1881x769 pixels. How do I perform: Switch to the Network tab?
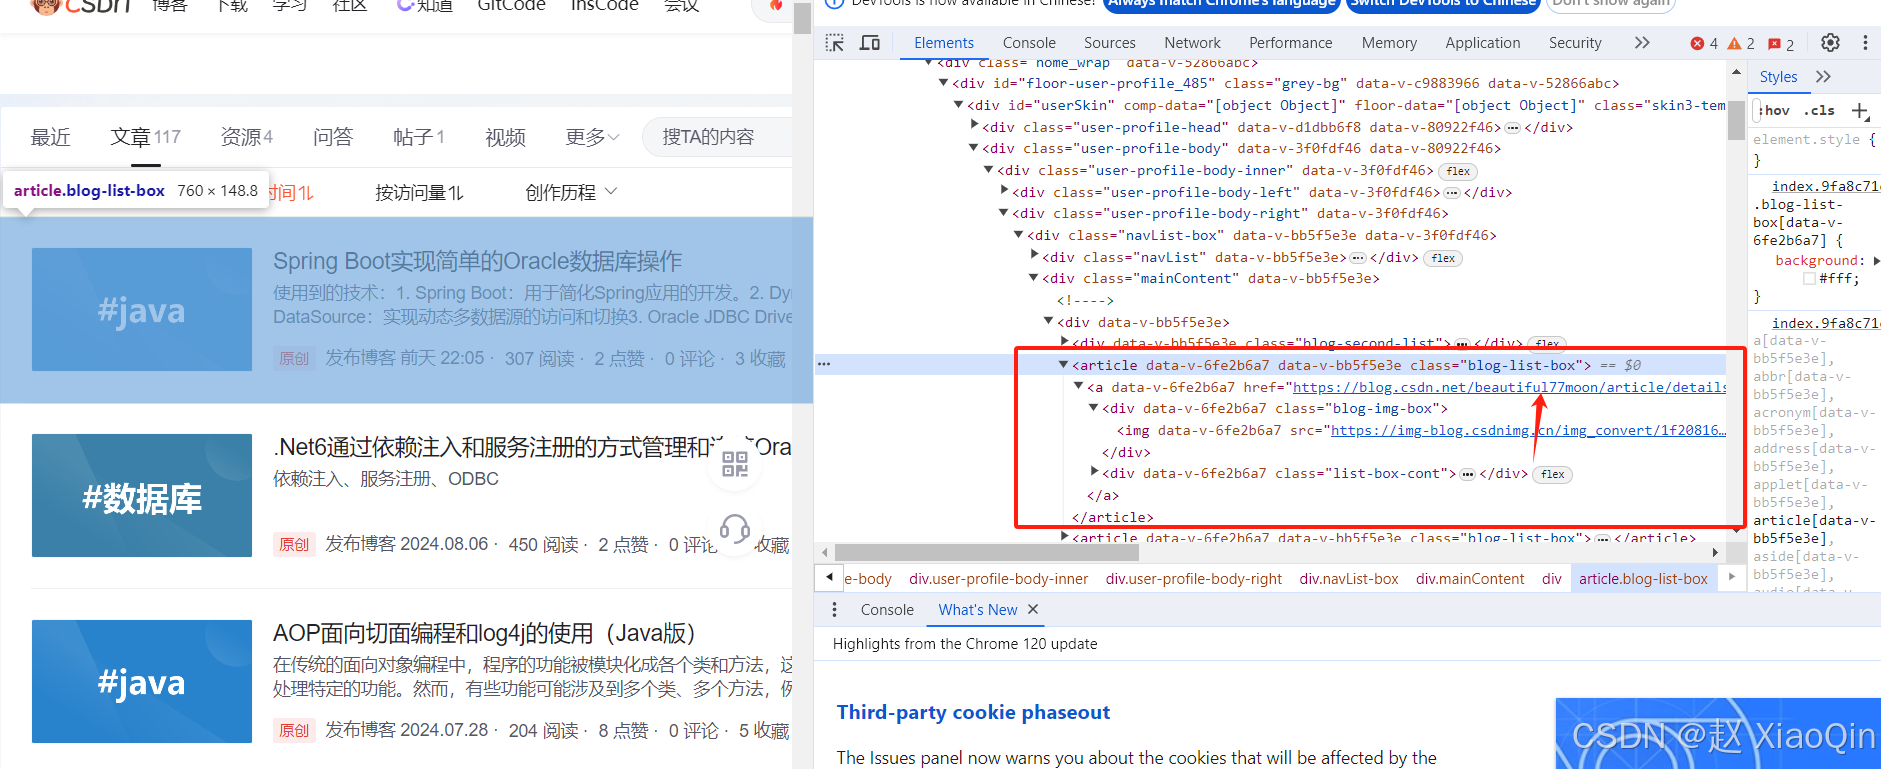1192,43
